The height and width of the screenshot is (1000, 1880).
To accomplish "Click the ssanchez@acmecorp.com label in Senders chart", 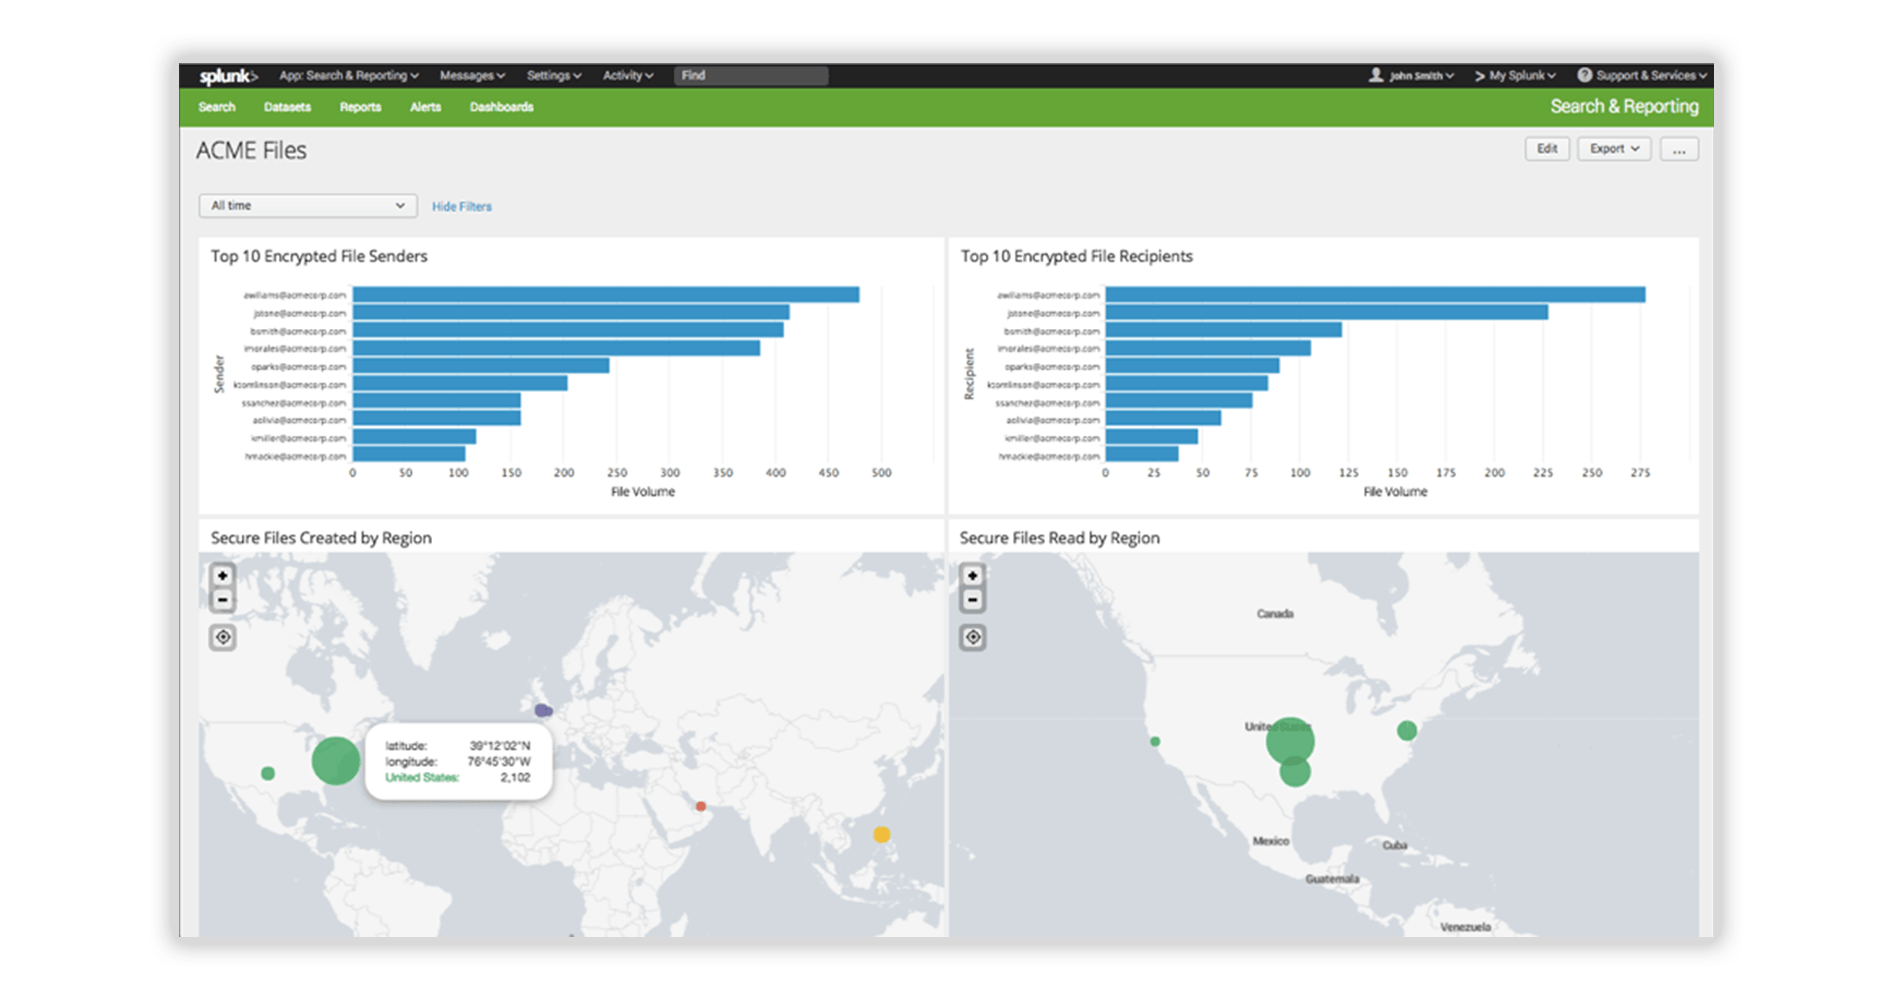I will [294, 403].
